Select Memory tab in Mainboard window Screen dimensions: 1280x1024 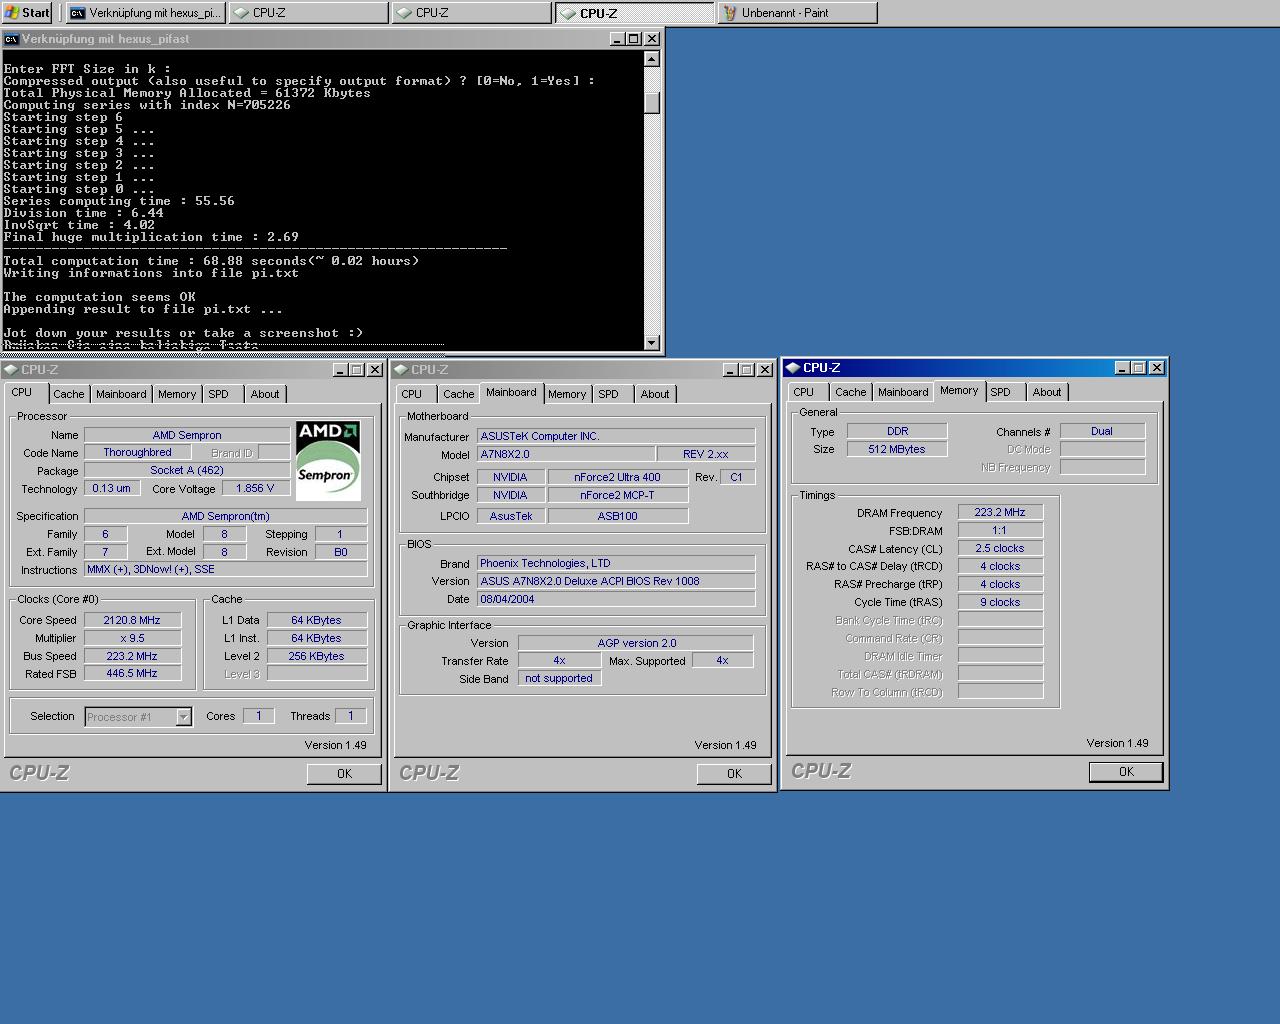click(567, 394)
